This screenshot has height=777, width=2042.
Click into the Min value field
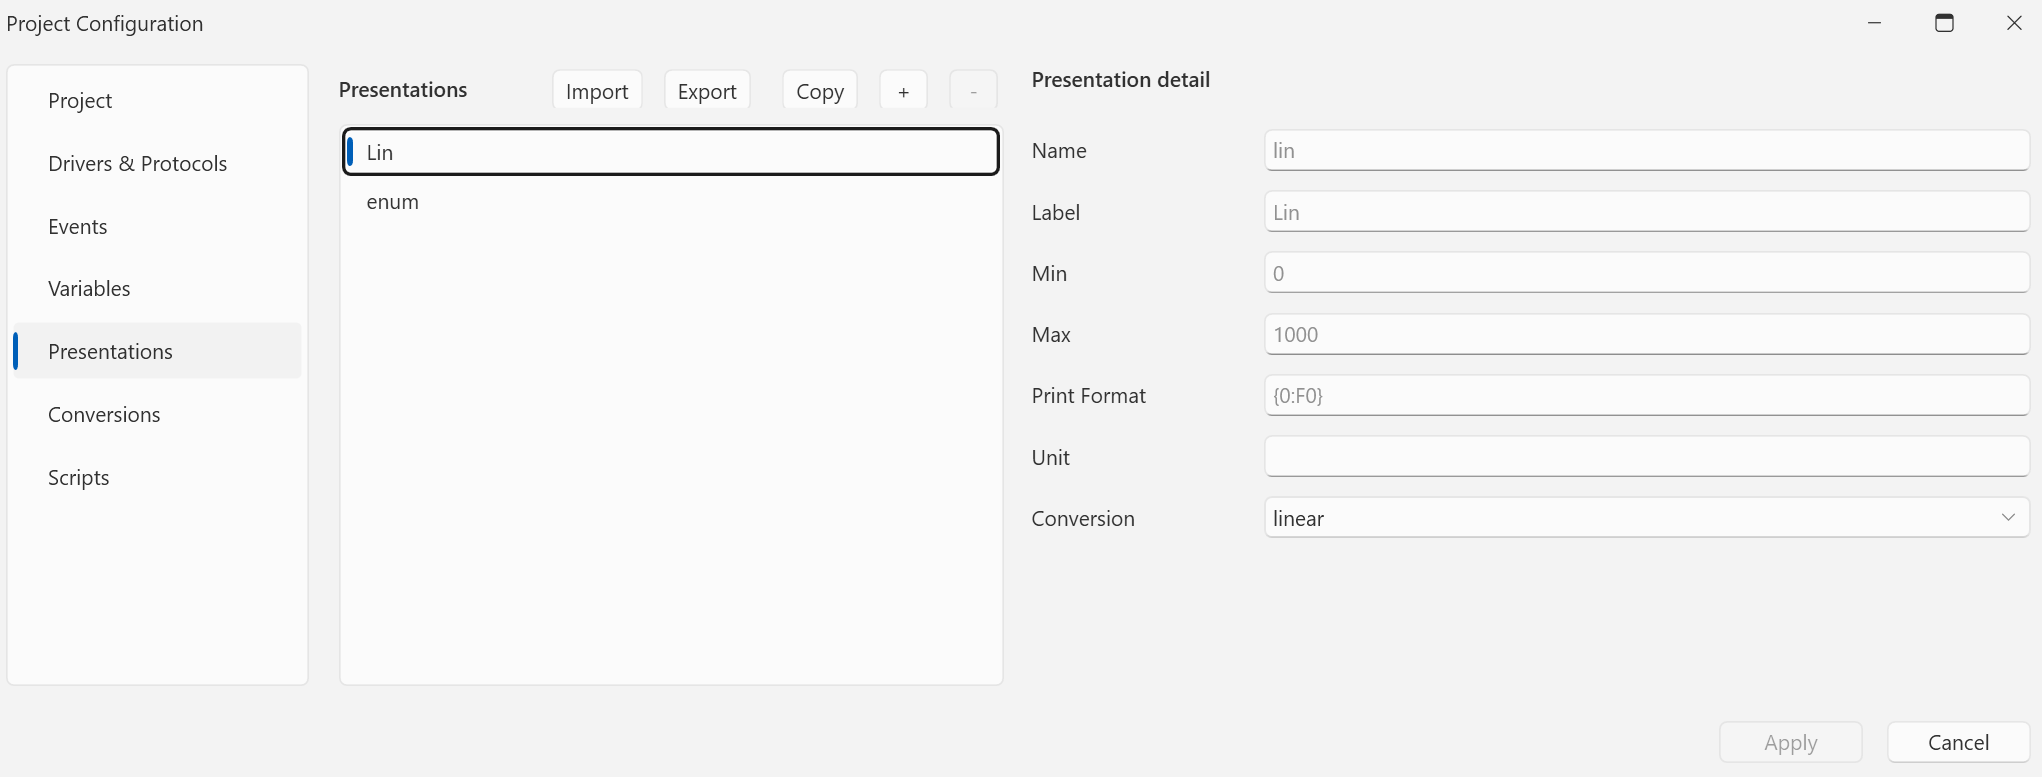coord(1647,273)
